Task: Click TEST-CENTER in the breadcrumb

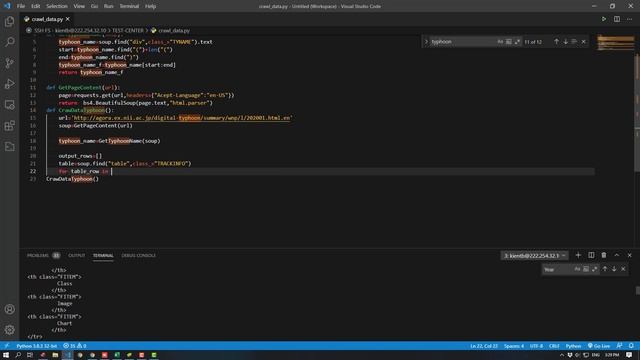Action: pos(128,31)
